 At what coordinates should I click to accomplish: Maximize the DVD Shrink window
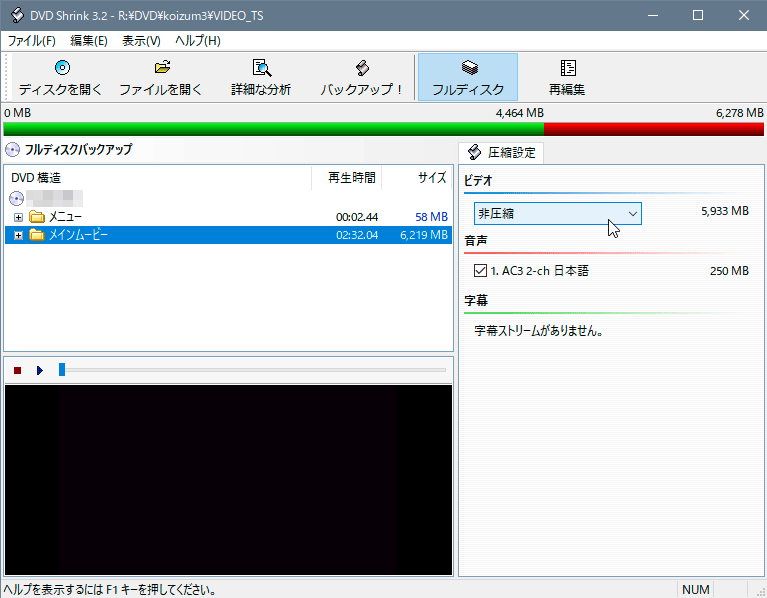click(x=698, y=15)
